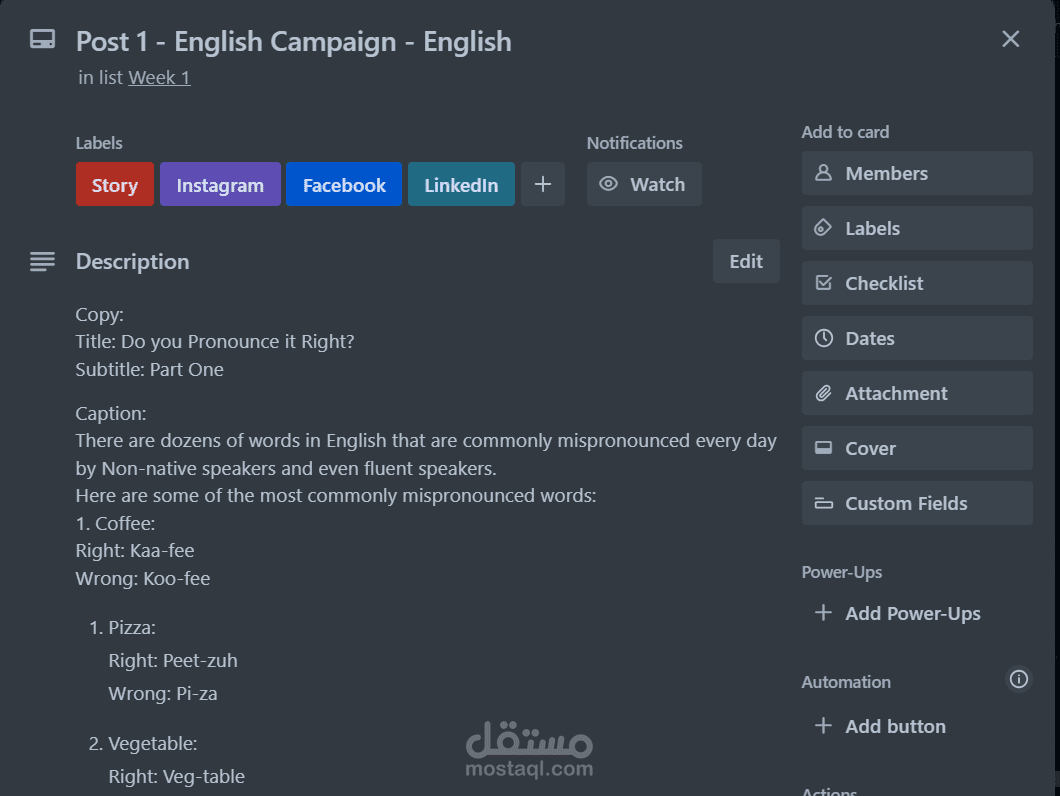
Task: Click the card title text
Action: 294,42
